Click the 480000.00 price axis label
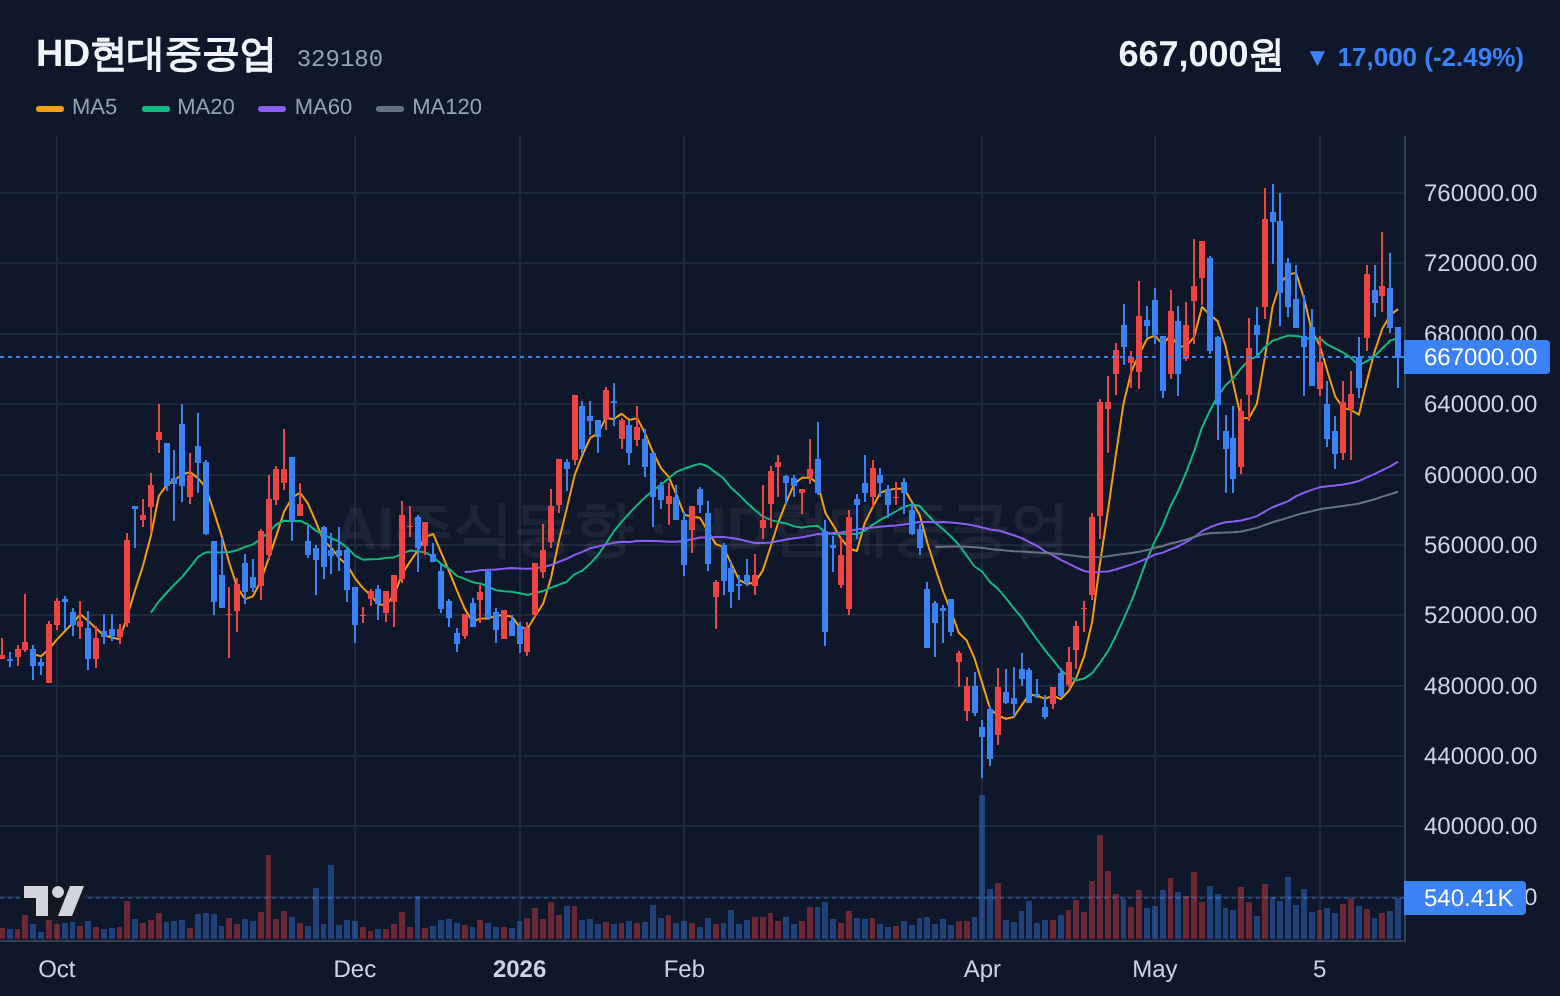Viewport: 1560px width, 996px height. click(x=1480, y=686)
